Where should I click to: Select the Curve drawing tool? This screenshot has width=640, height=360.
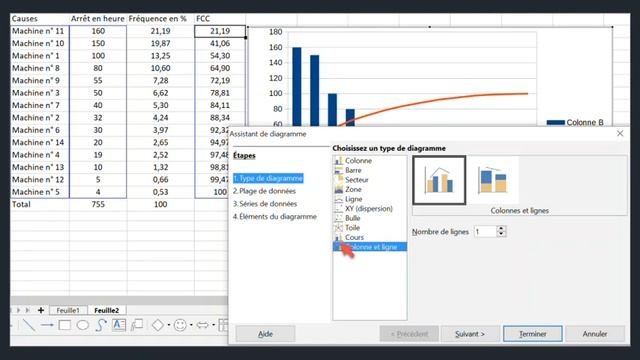pos(100,325)
